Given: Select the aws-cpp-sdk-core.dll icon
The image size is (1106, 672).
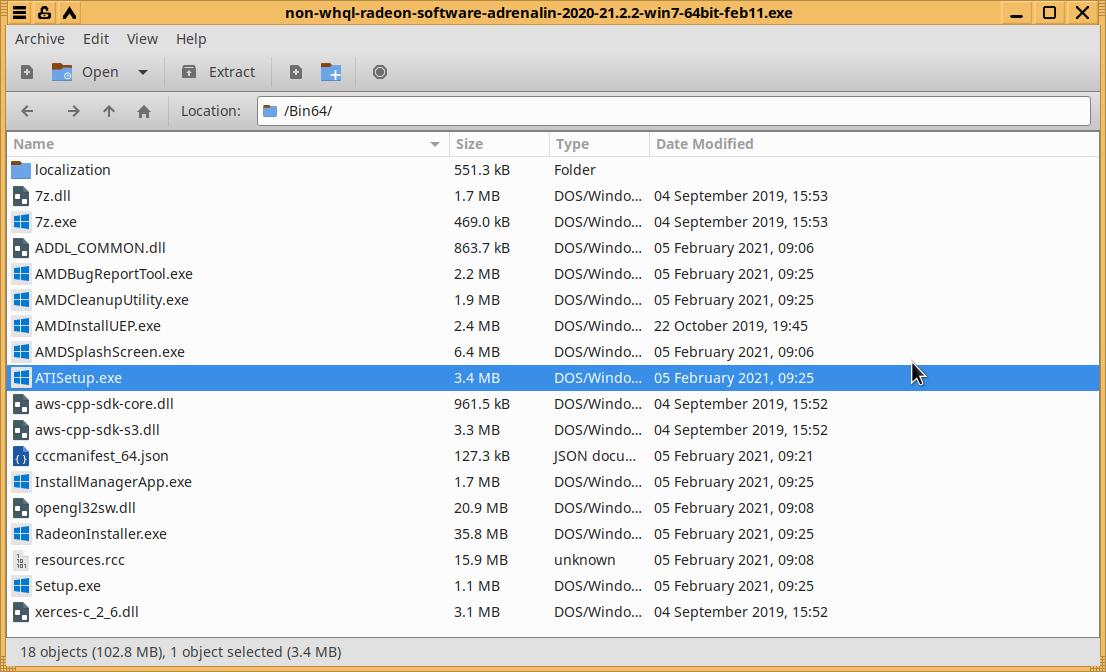Looking at the screenshot, I should 21,404.
